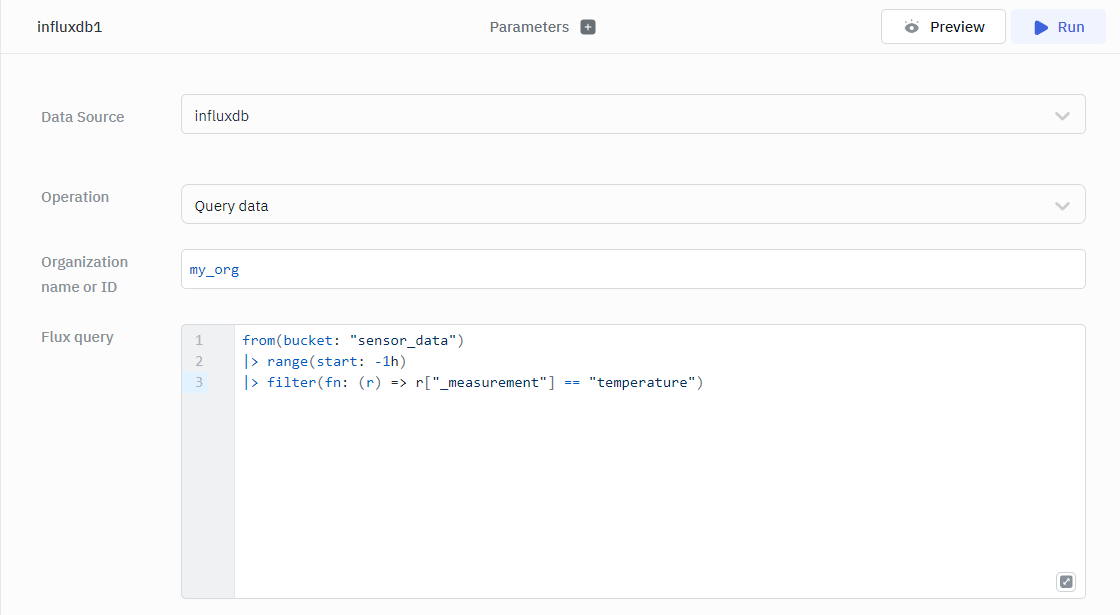Click the Operation field label
The image size is (1120, 615).
click(75, 197)
